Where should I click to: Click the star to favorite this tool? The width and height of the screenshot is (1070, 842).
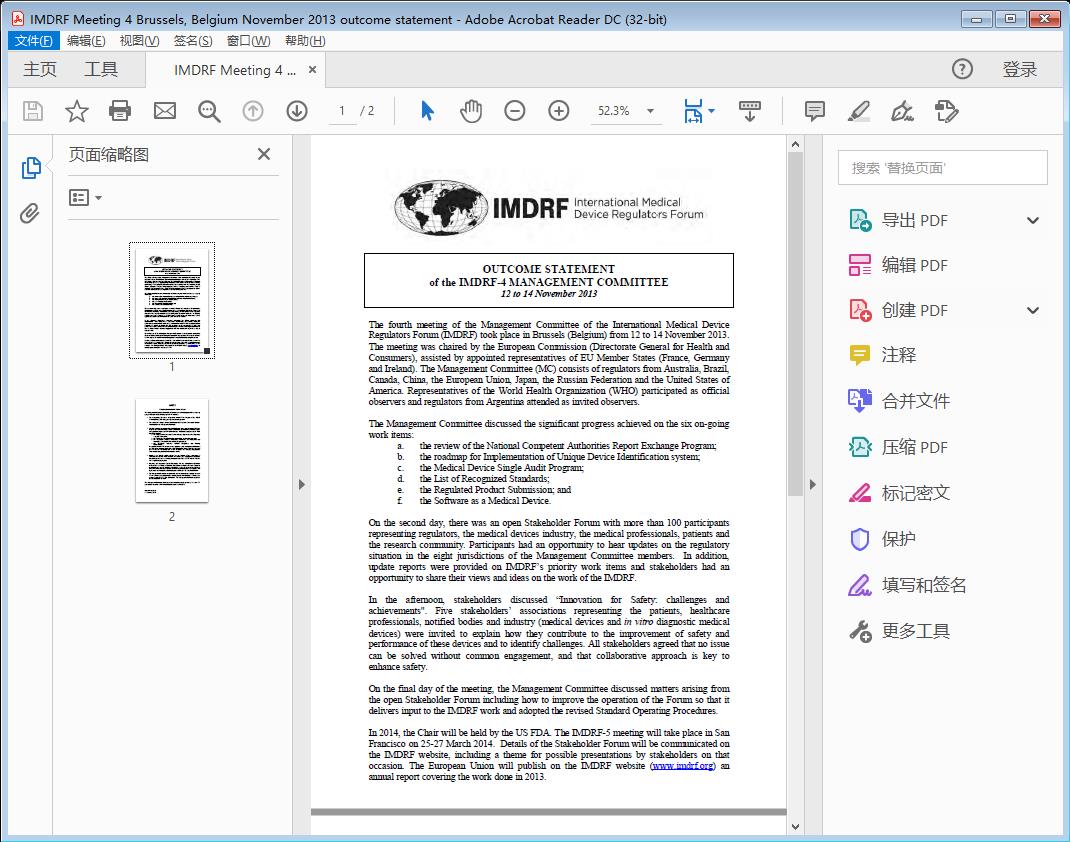76,111
